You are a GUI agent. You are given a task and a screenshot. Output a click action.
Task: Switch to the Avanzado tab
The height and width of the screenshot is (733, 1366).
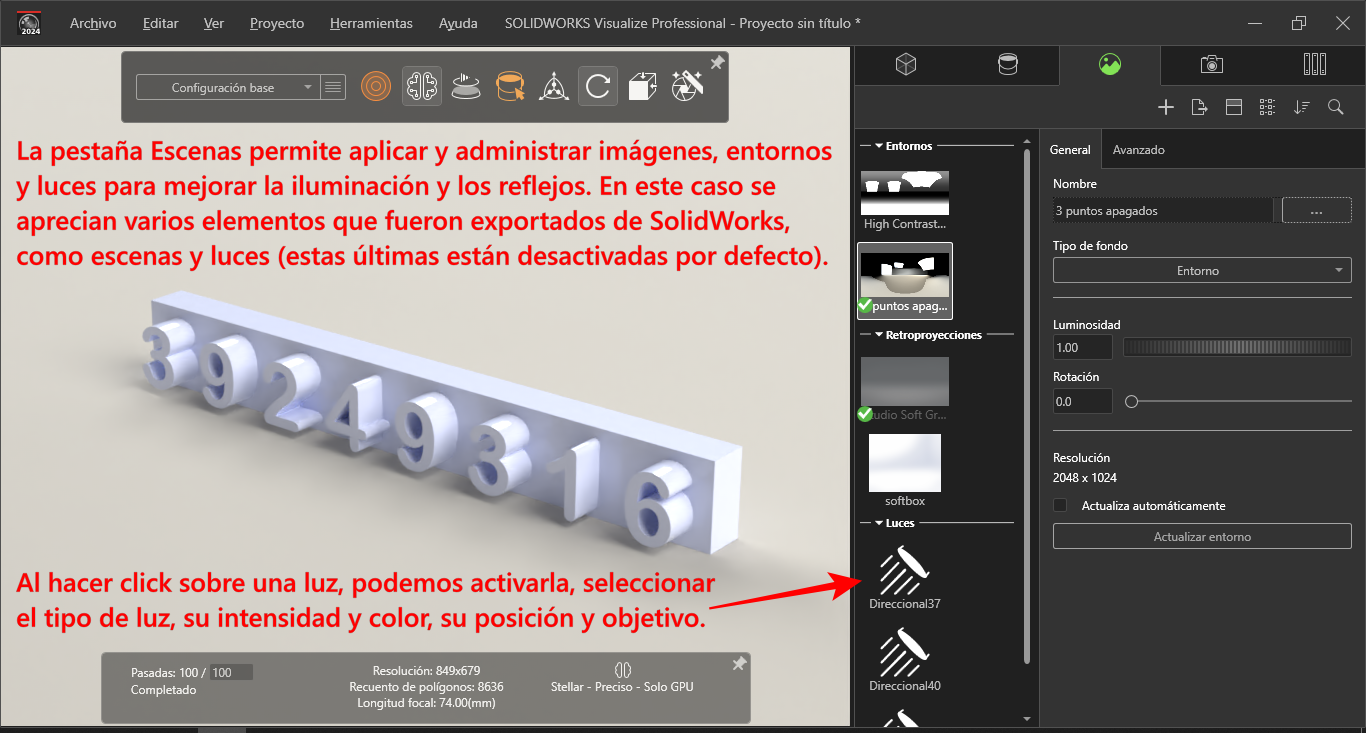click(1138, 150)
